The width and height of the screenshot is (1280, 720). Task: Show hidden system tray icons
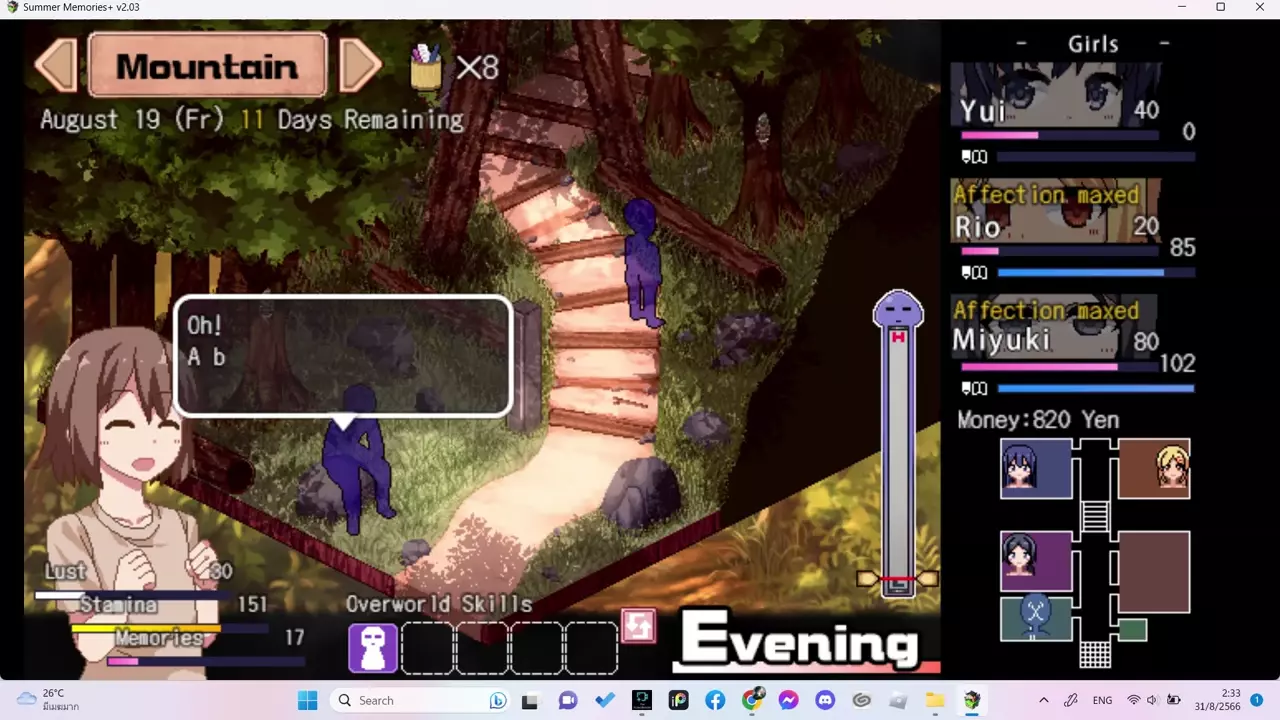click(1044, 700)
